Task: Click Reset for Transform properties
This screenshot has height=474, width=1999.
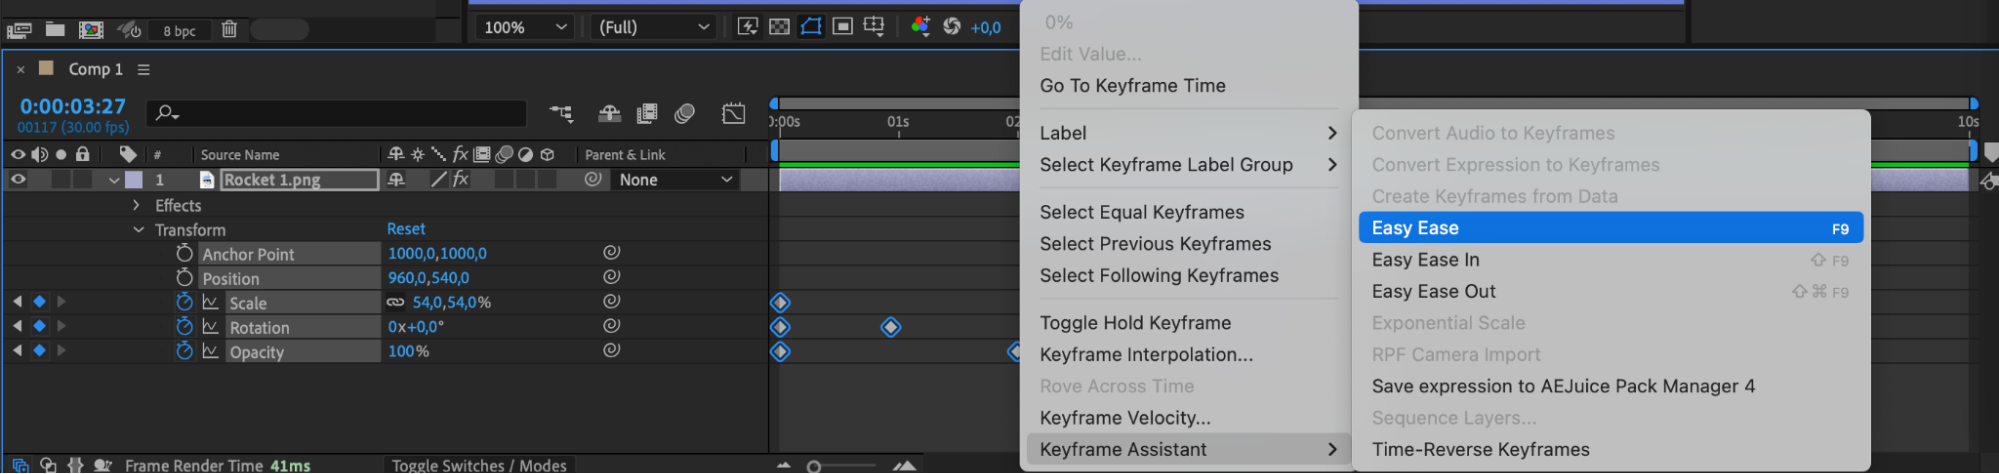Action: pos(406,229)
